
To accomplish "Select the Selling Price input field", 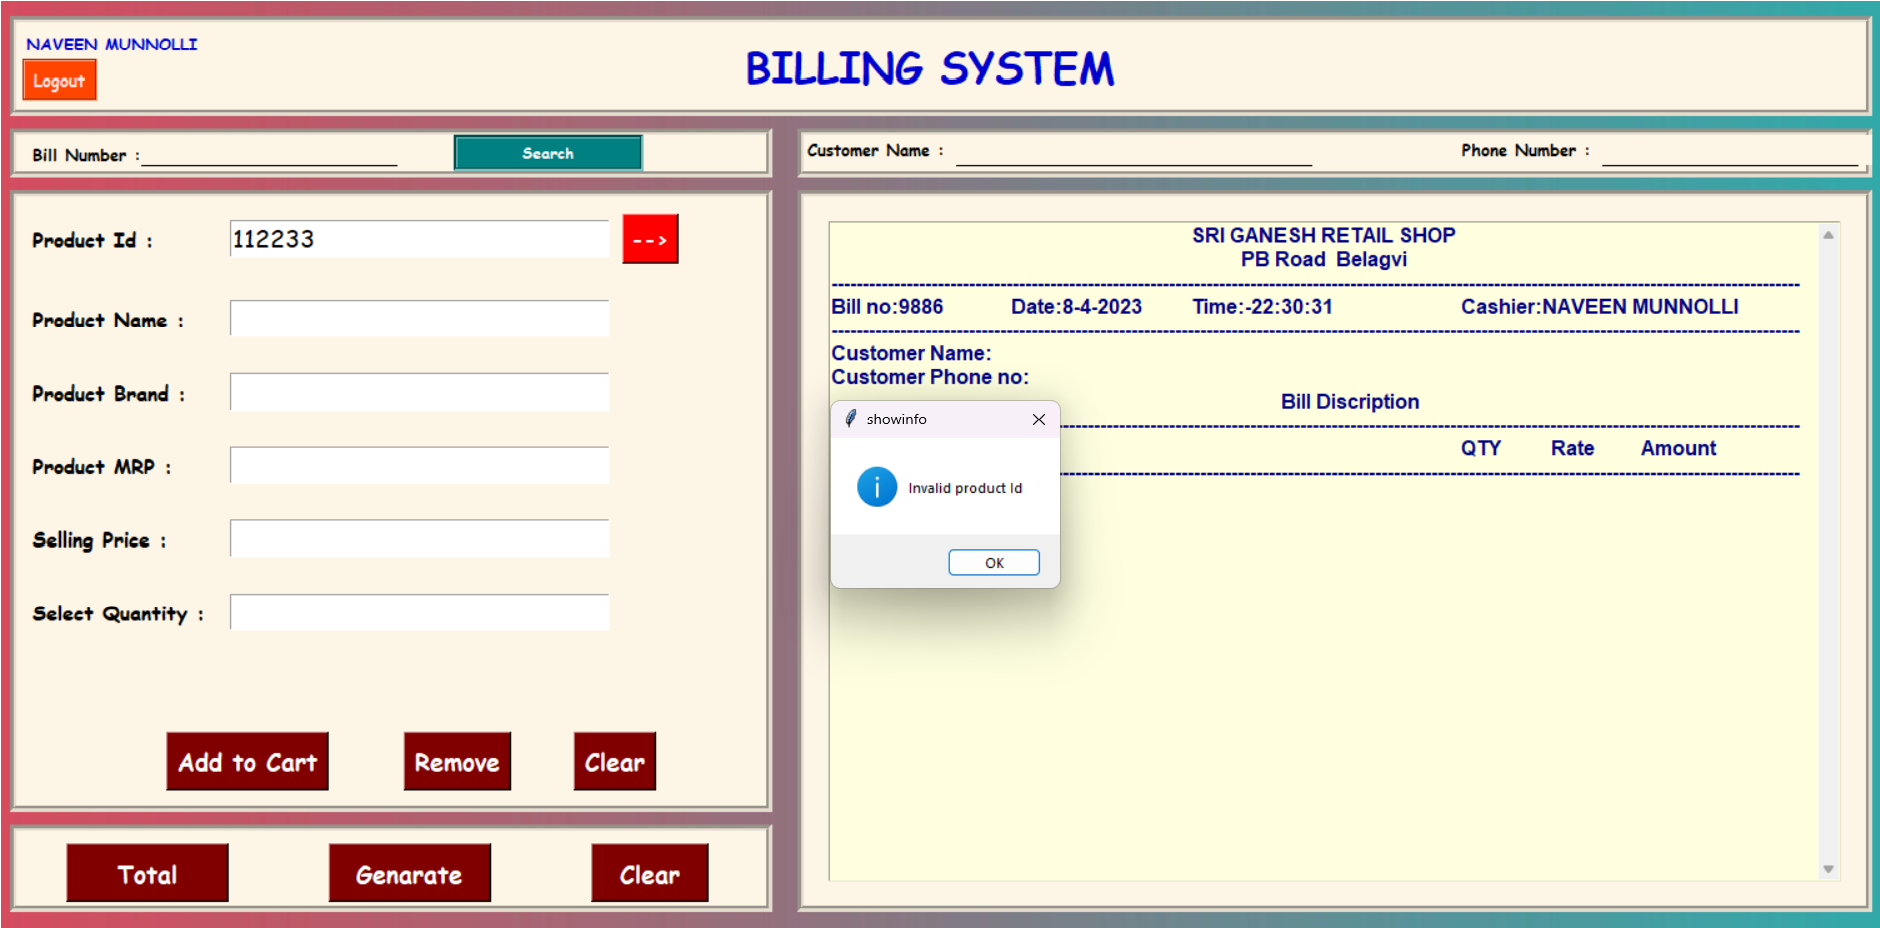I will (x=419, y=538).
